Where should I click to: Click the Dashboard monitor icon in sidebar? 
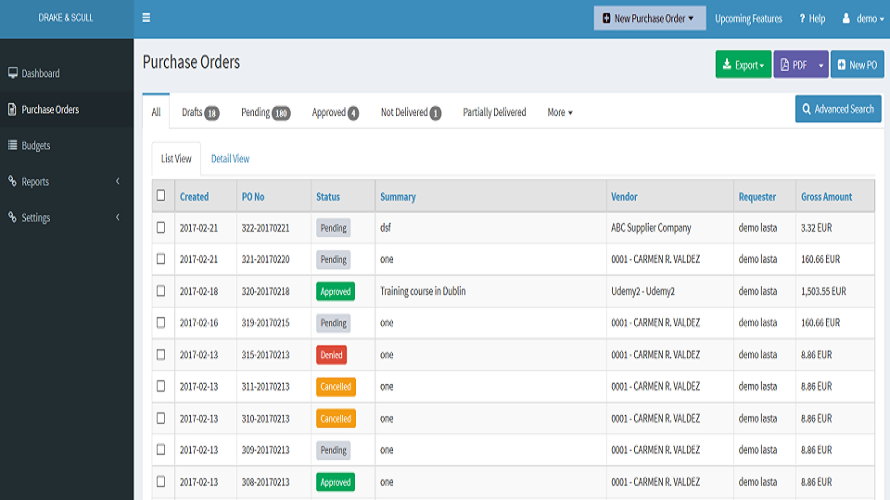tap(13, 73)
